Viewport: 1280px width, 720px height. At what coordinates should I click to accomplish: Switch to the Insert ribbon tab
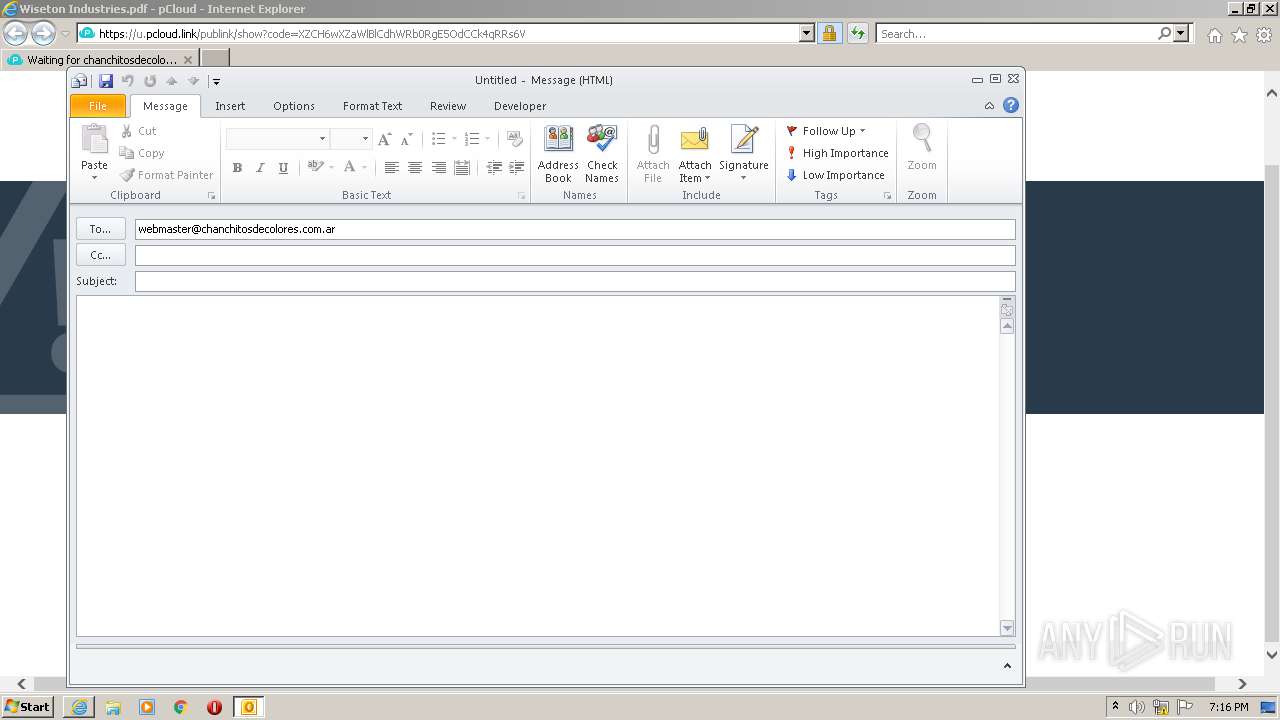(230, 106)
